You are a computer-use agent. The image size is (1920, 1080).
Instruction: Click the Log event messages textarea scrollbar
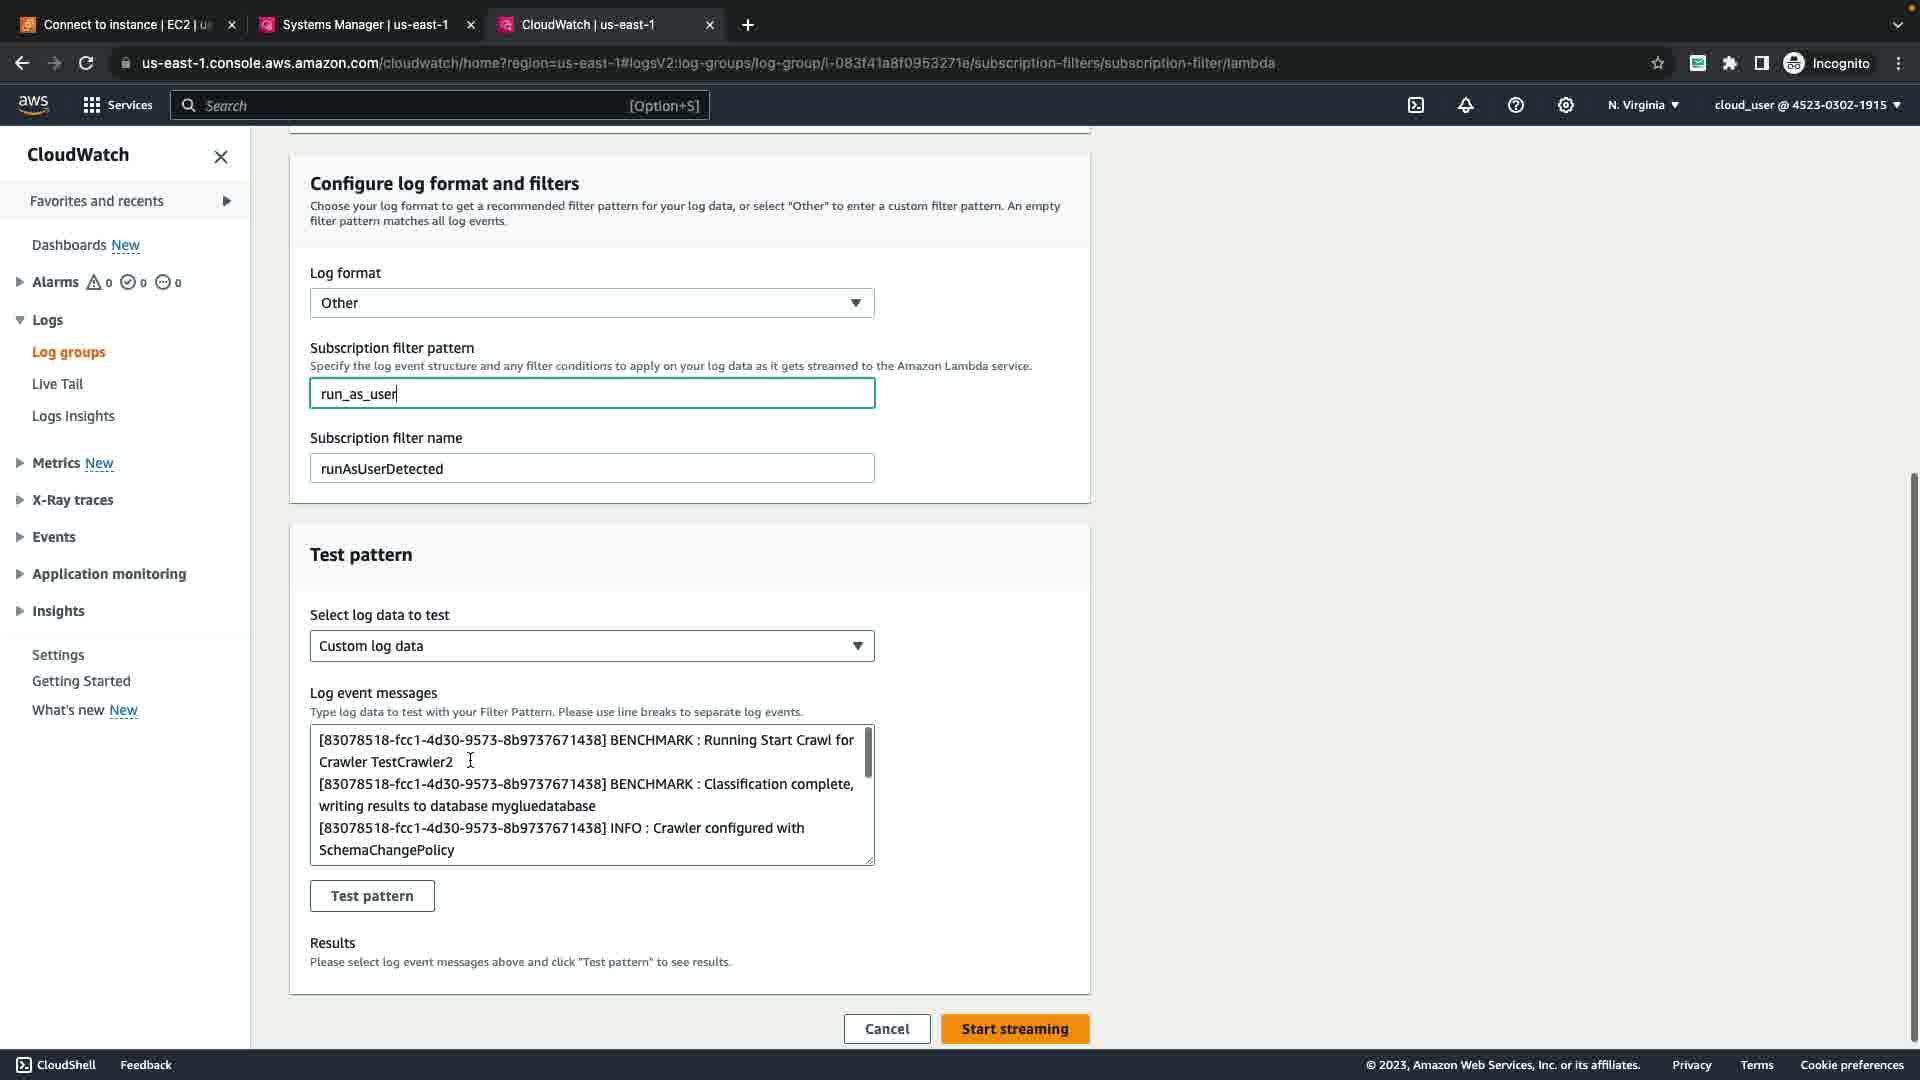coord(868,753)
